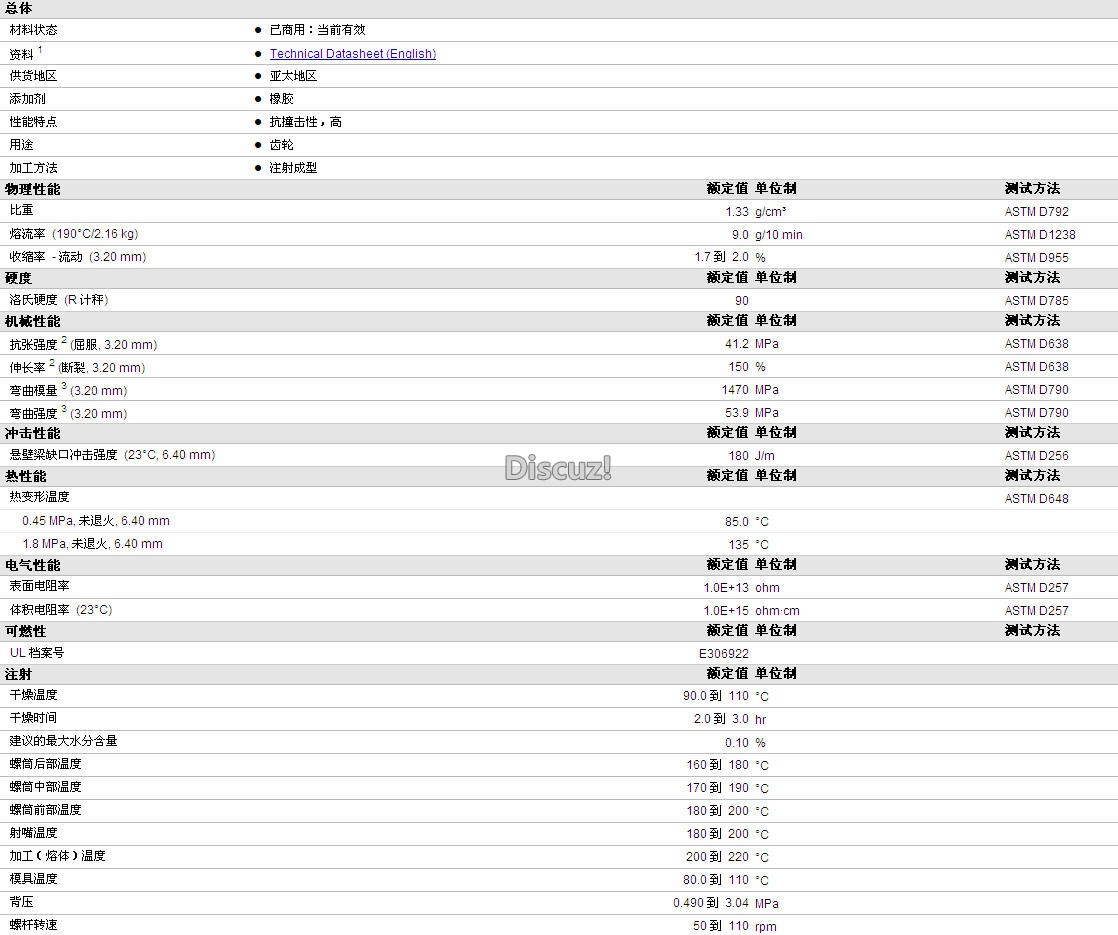This screenshot has width=1118, height=935.
Task: Select the 41.2 tensile strength value
Action: (x=737, y=344)
